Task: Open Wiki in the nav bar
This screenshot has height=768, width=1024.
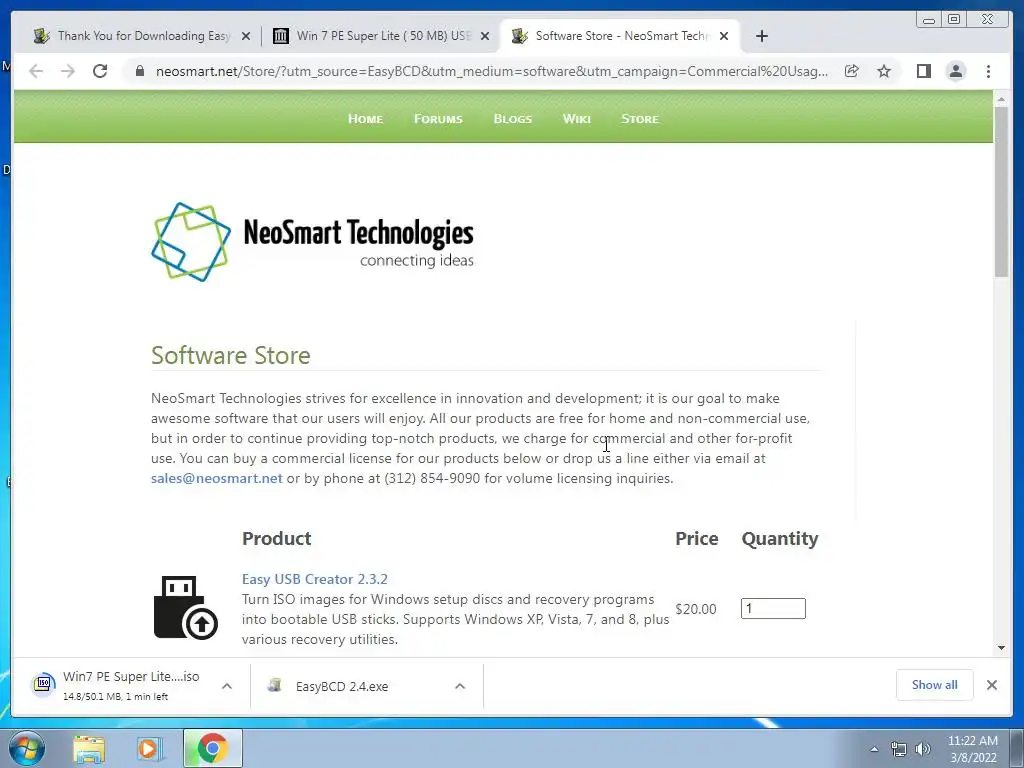Action: 577,119
